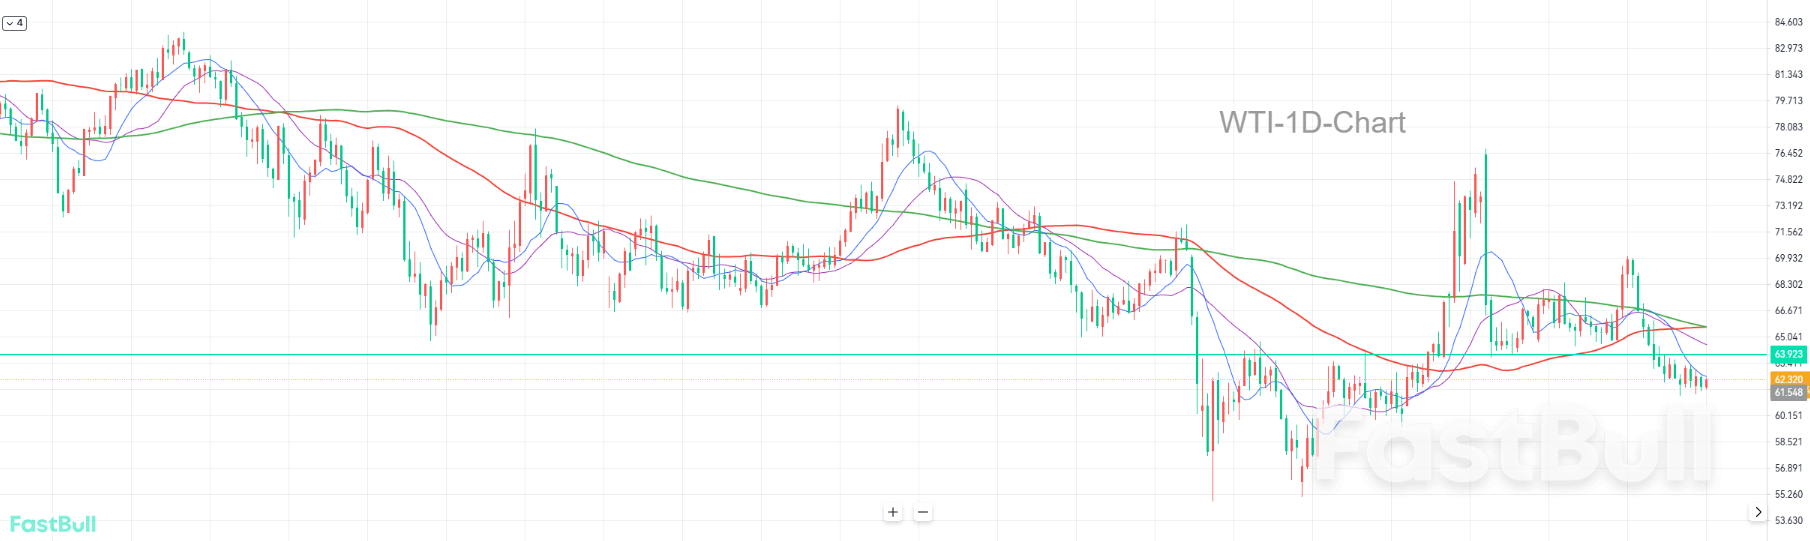
Task: Click the 73.192 price axis label
Action: pyautogui.click(x=1788, y=206)
